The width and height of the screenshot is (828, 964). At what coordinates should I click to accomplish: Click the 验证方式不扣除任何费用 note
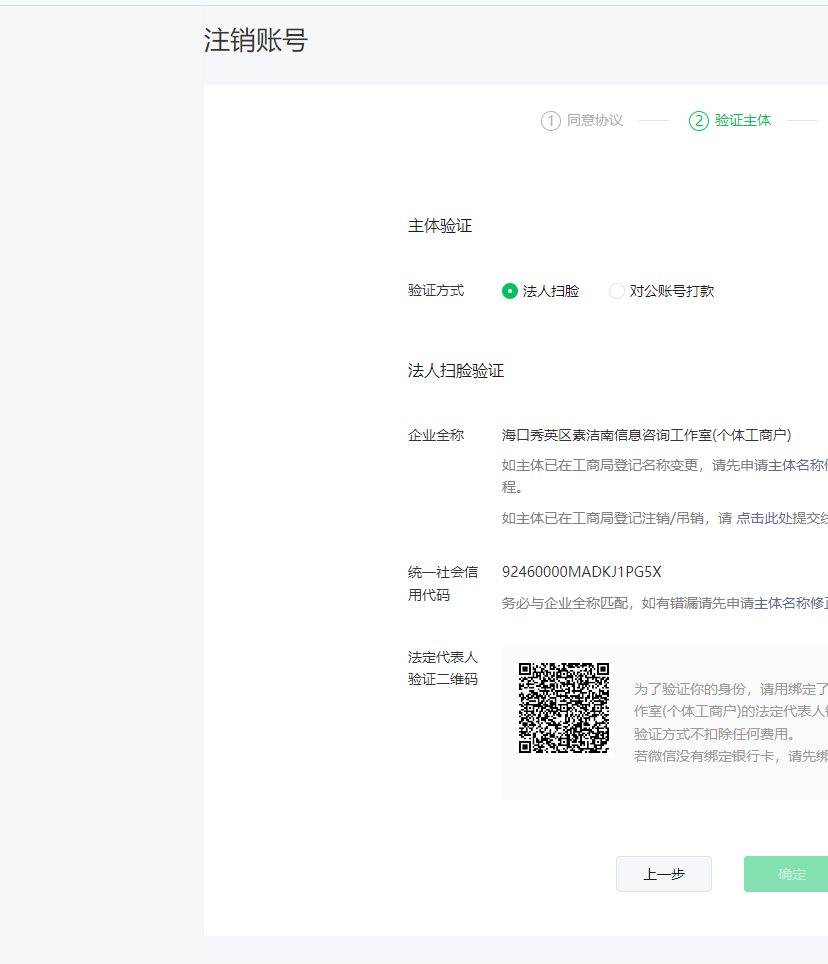click(715, 734)
